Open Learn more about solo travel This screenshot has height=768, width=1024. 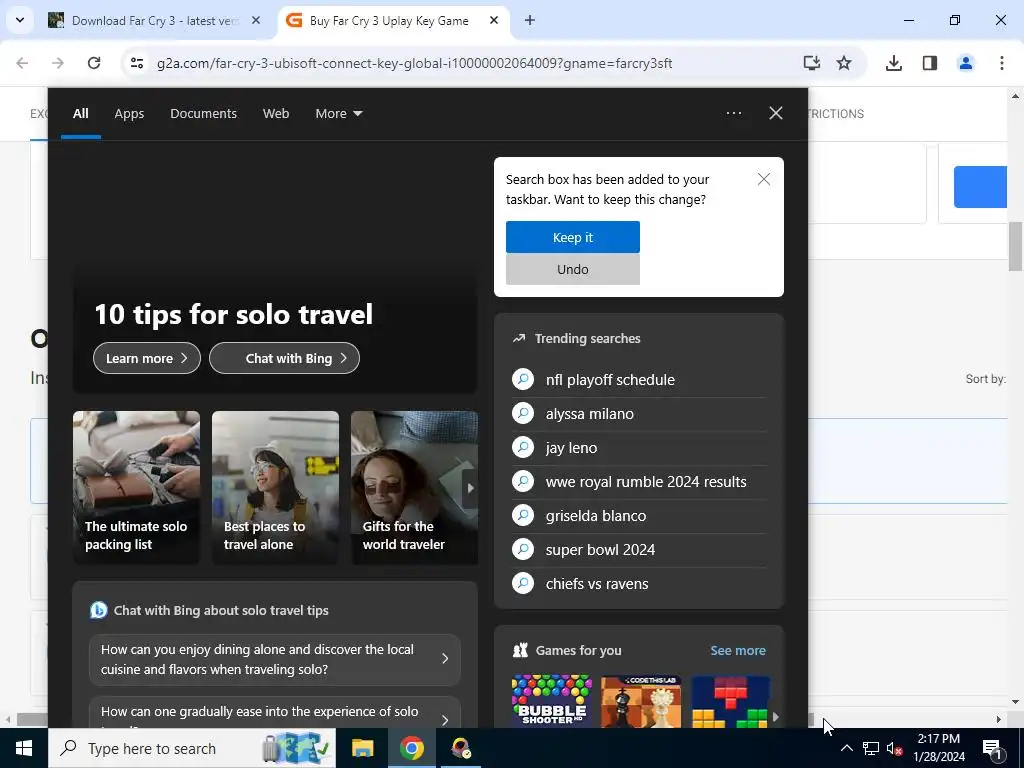coord(147,358)
